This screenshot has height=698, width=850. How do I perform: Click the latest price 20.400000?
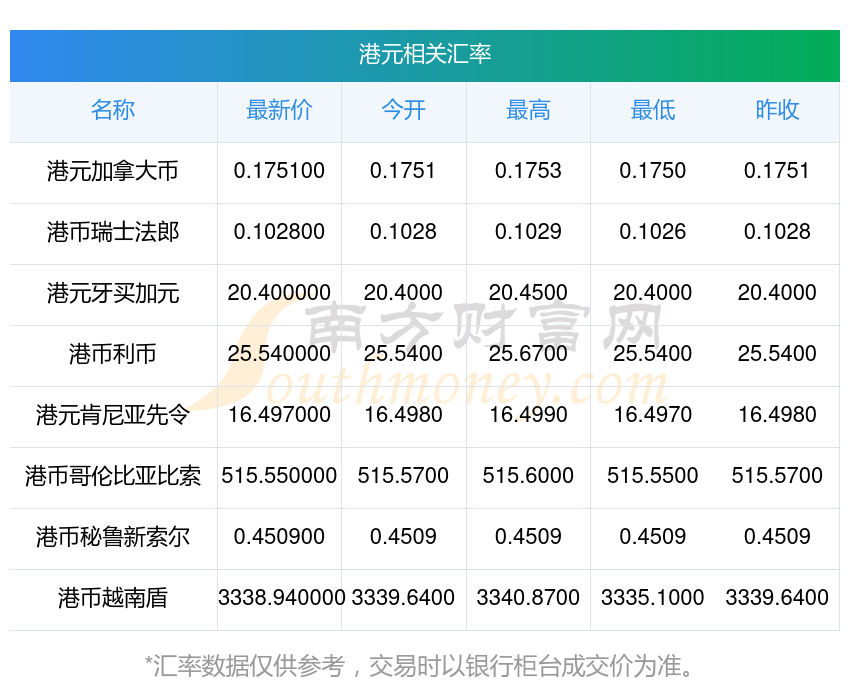point(279,293)
